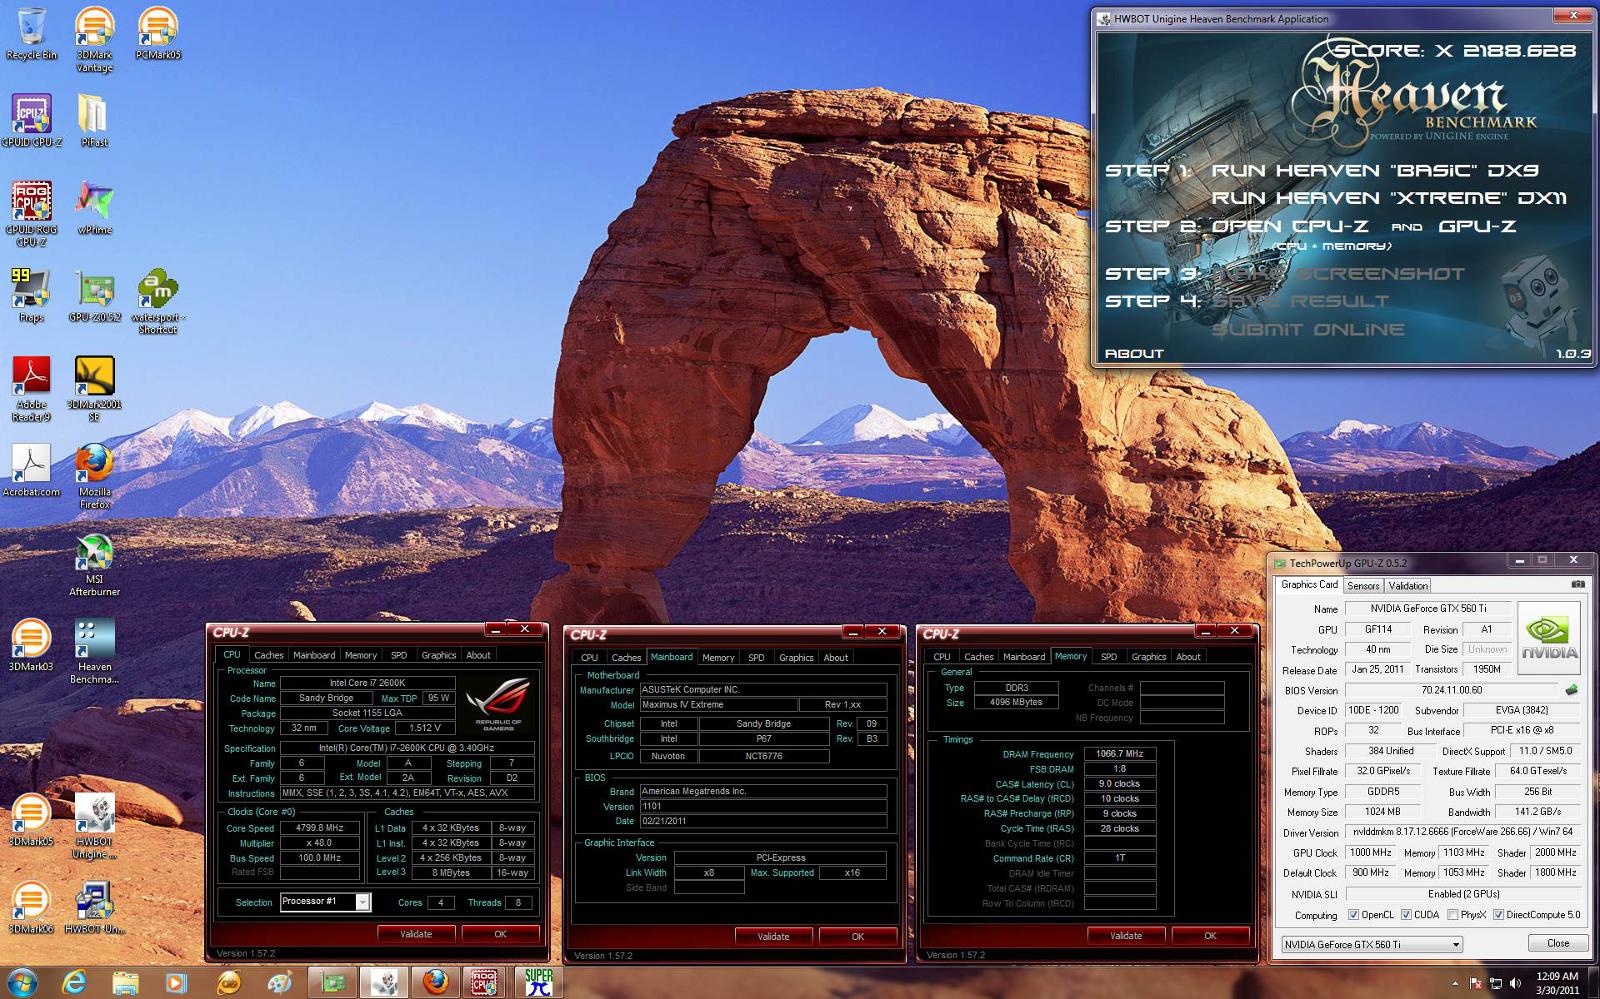Switch to Sensors tab in GPU-Z
1600x999 pixels.
coord(1363,586)
